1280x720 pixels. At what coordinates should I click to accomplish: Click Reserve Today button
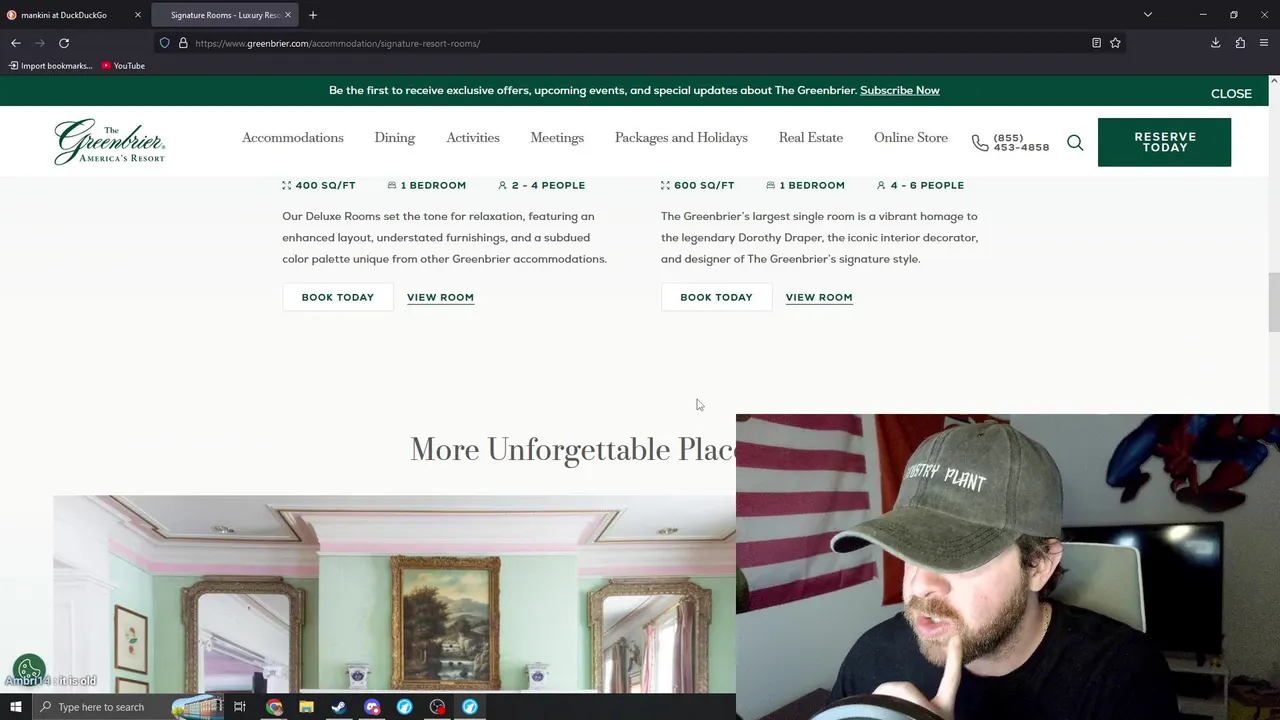click(x=1164, y=142)
